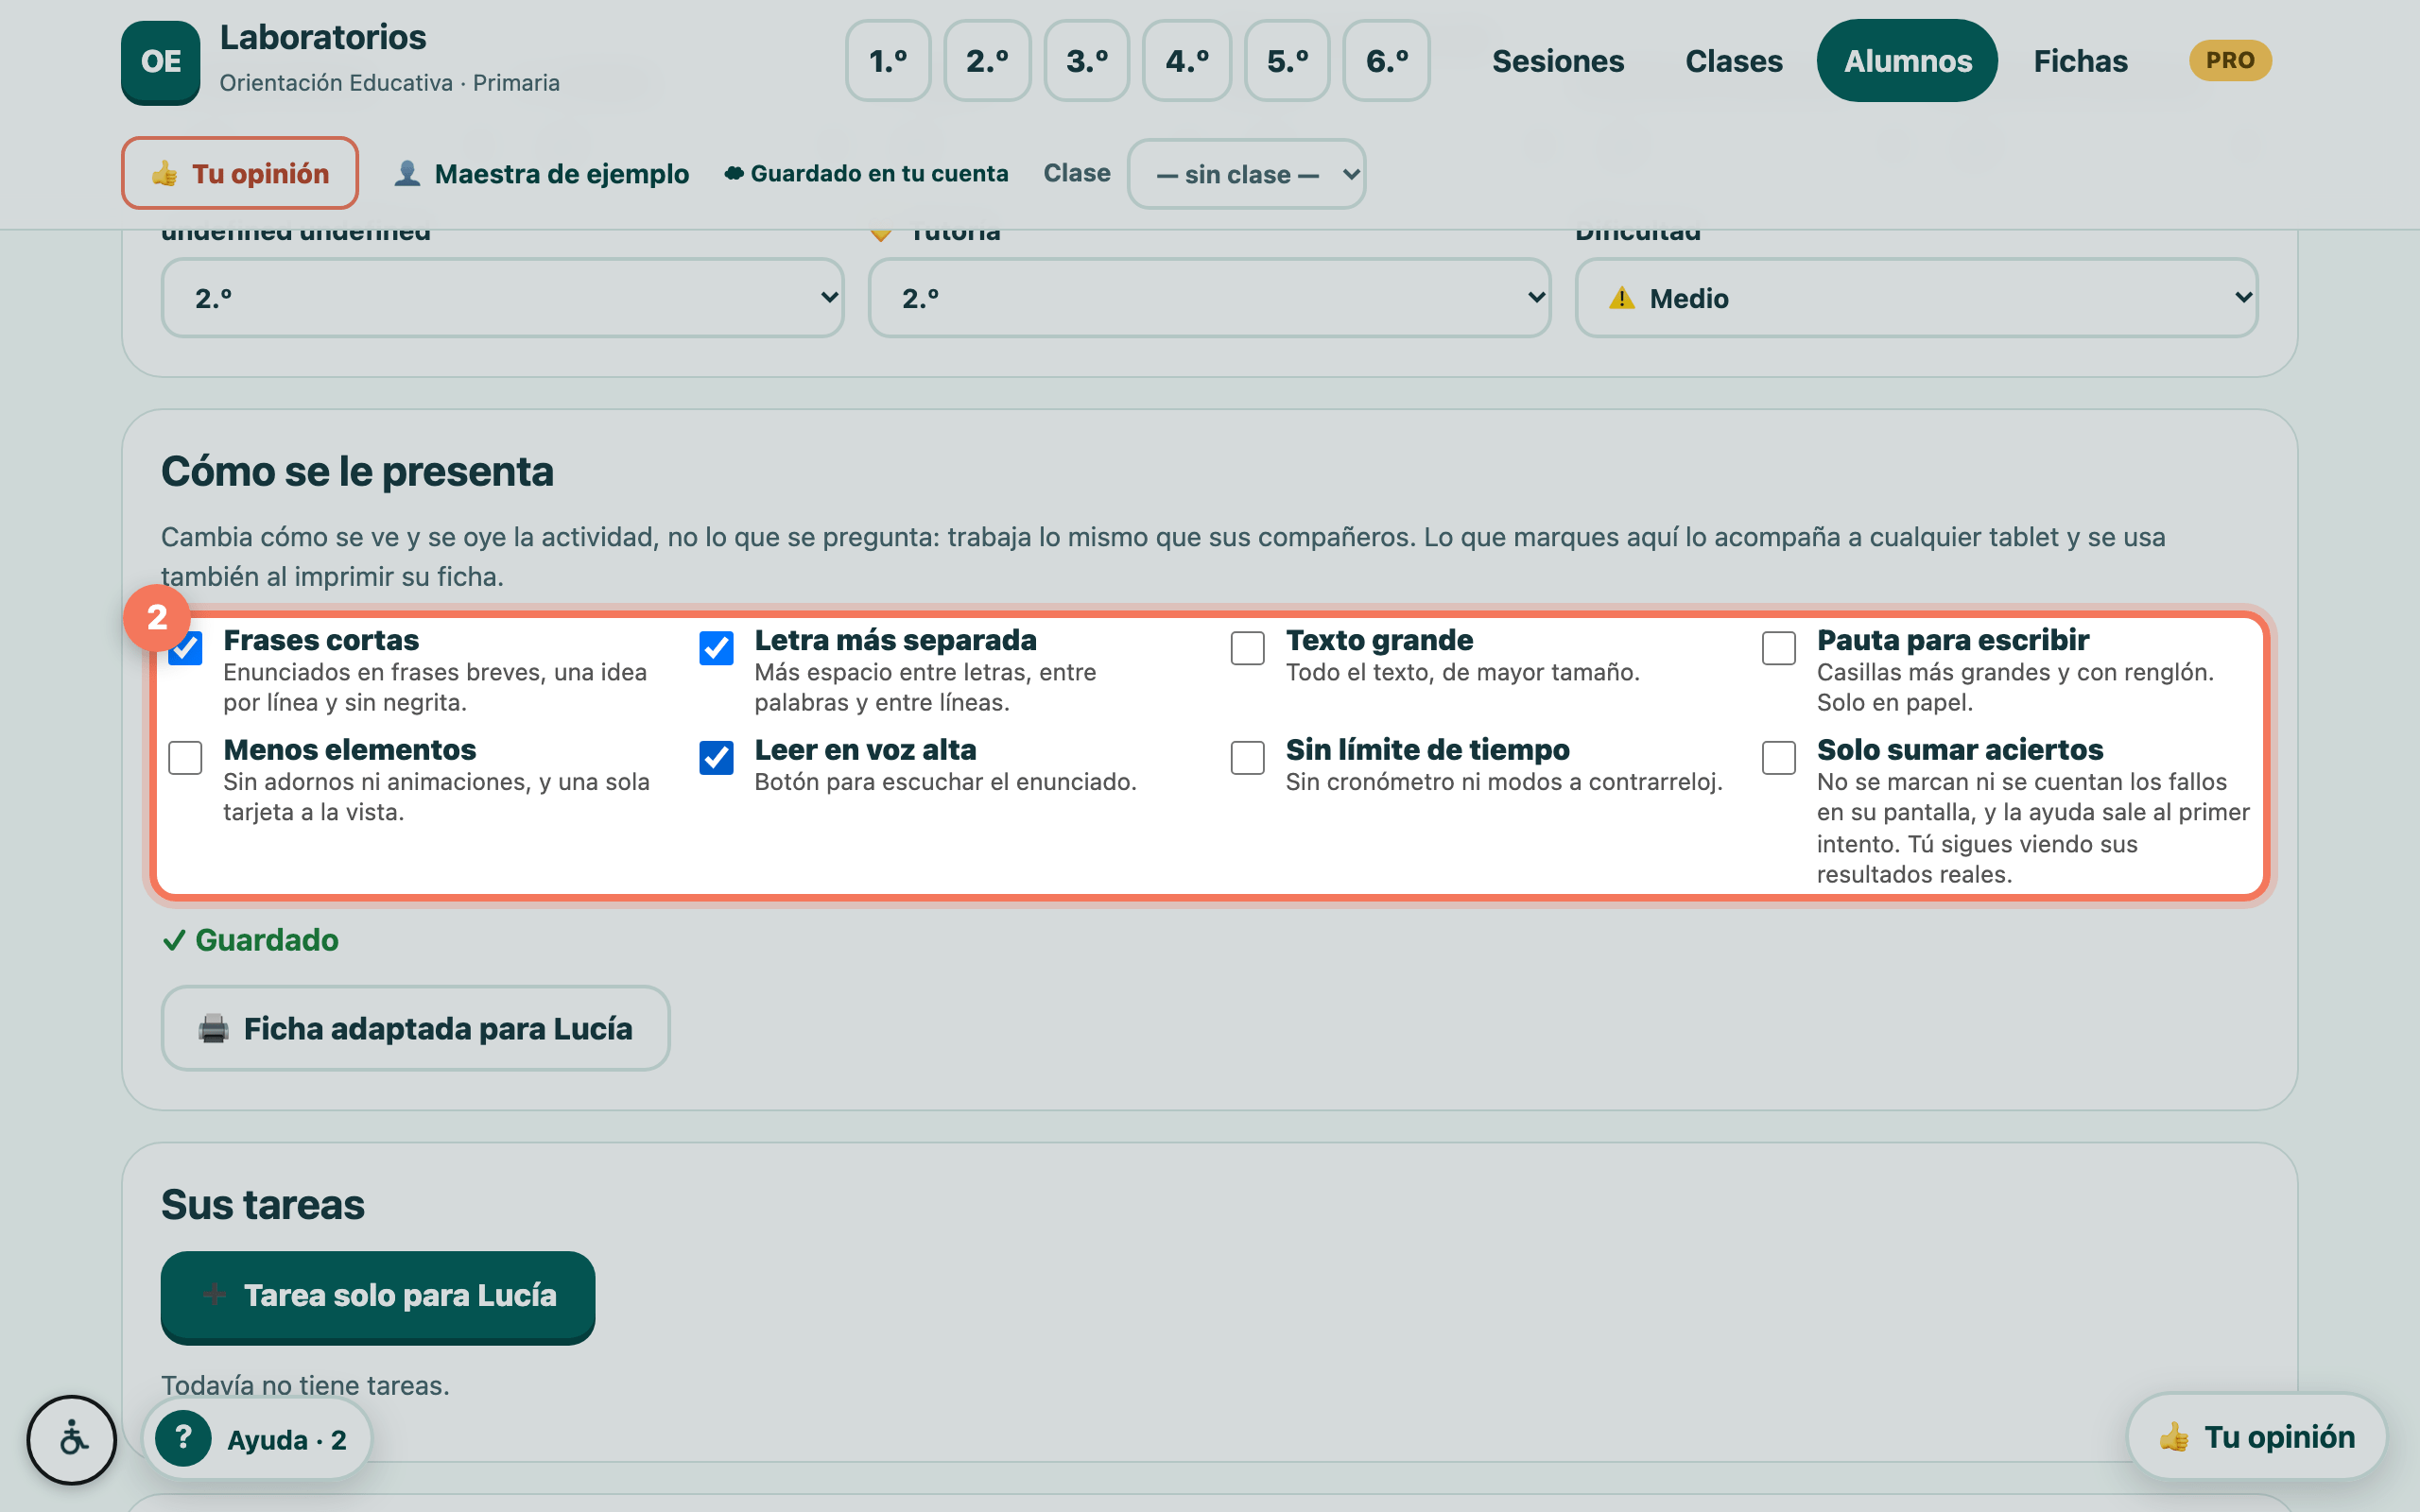This screenshot has width=2420, height=1512.
Task: Open the Tutoría 2.º dropdown
Action: tap(1209, 298)
